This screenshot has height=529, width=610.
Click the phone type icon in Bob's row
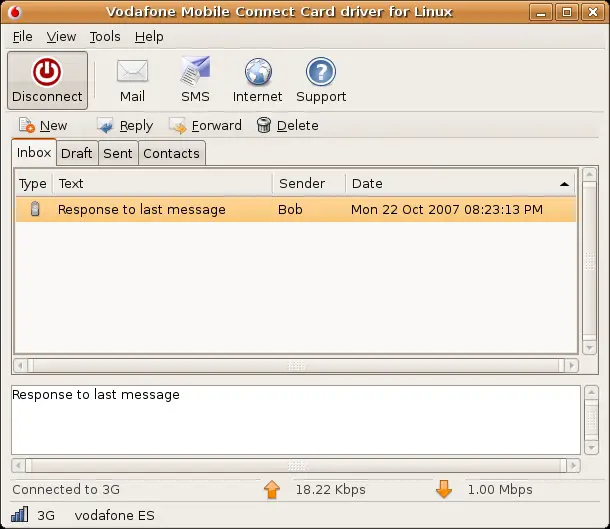[35, 209]
